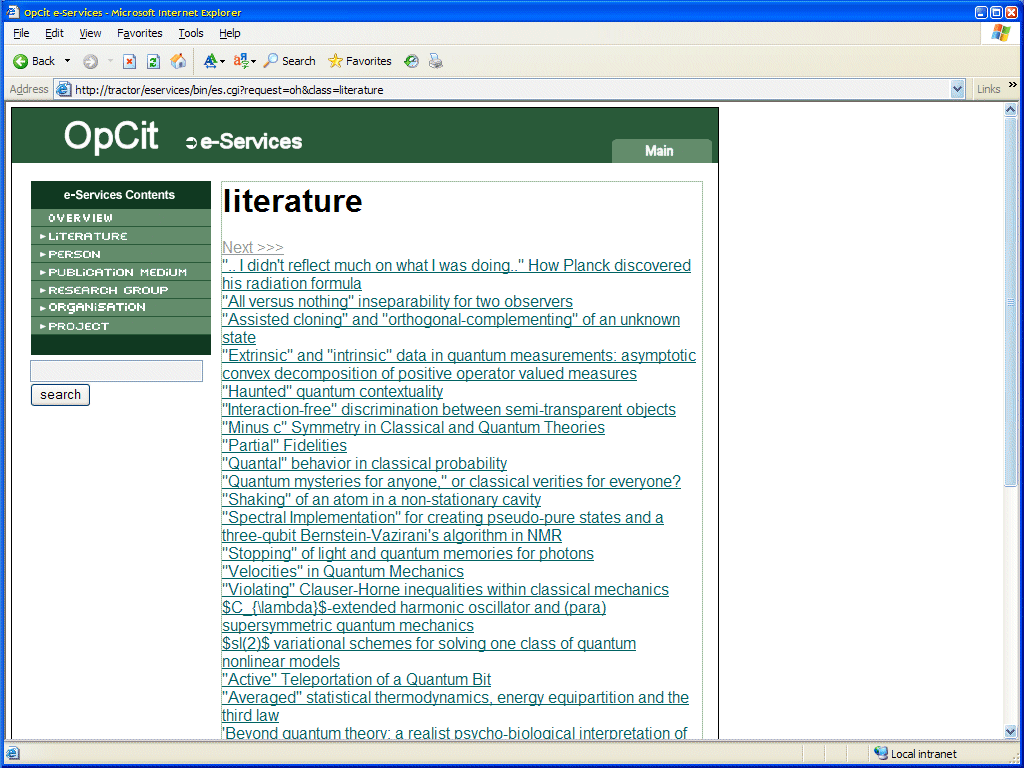
Task: Open Favorites star toolbar button
Action: [x=360, y=61]
